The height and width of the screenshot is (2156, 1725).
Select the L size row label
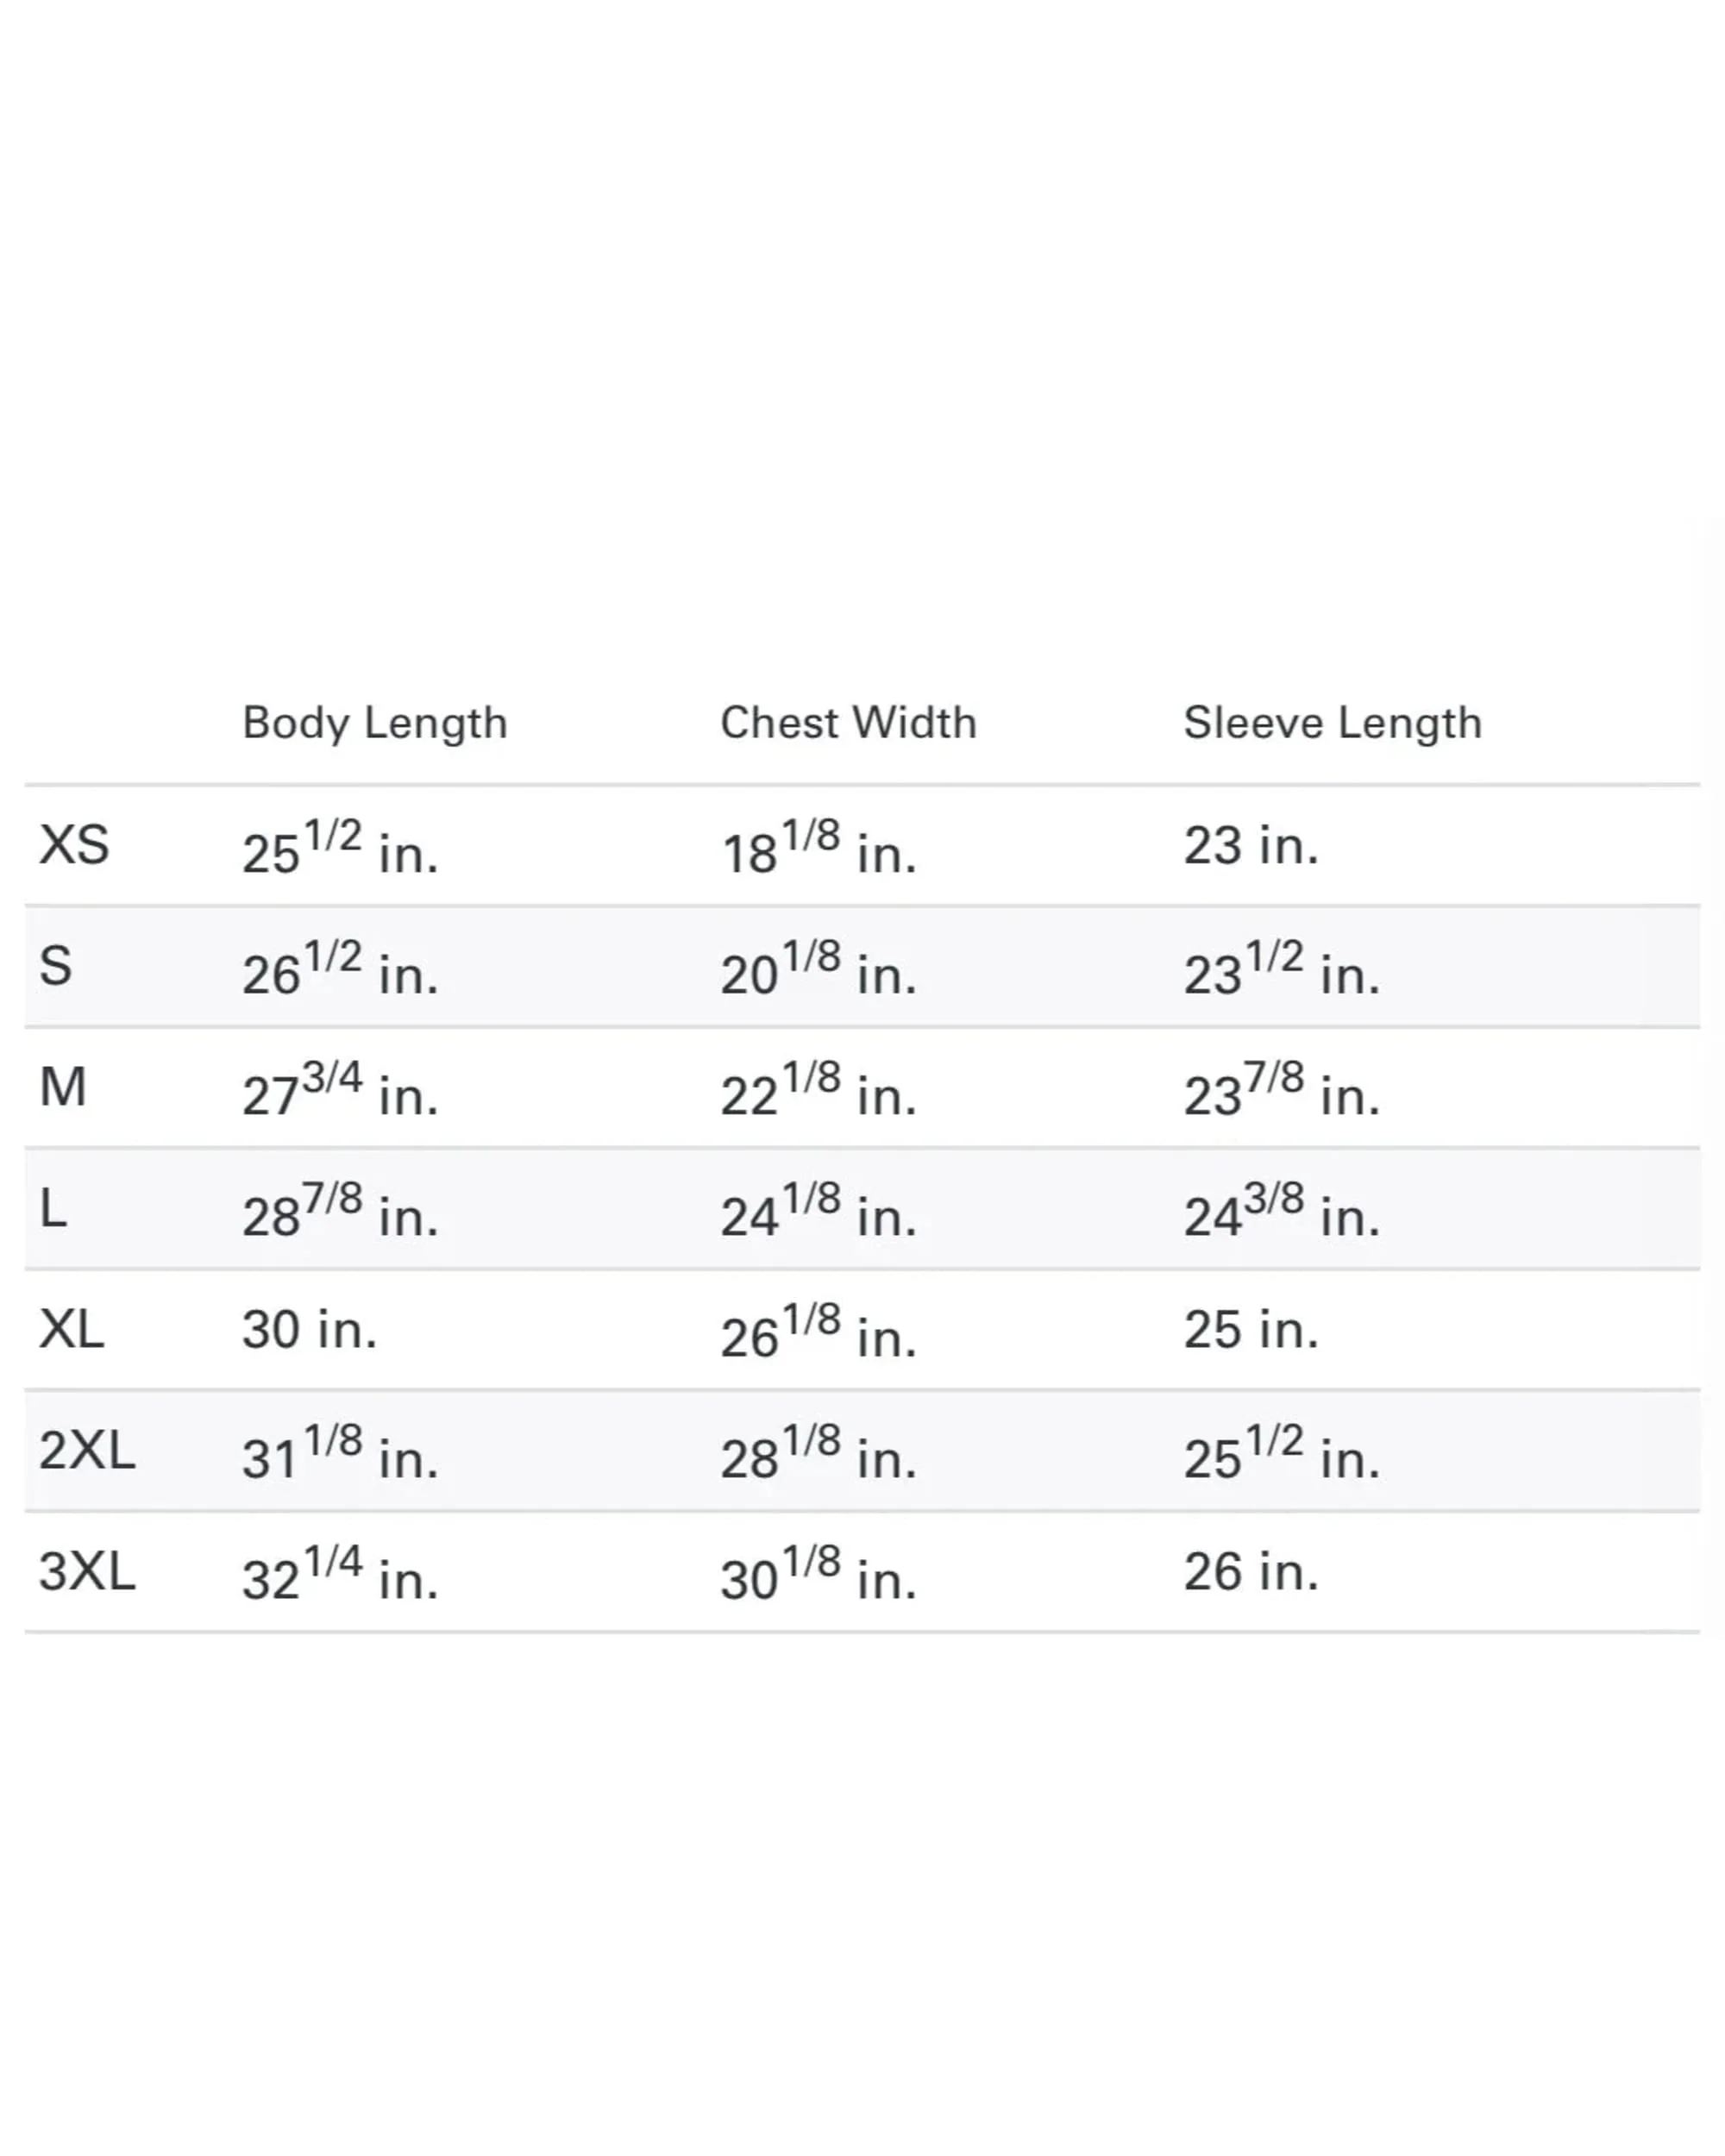53,1209
